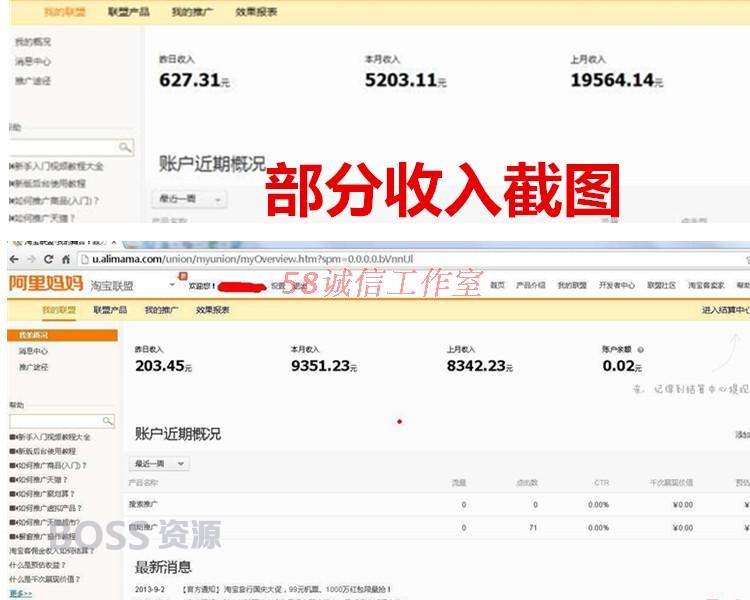Open 最近一周 dropdown in the 203.45元 page
The image size is (750, 600).
159,464
